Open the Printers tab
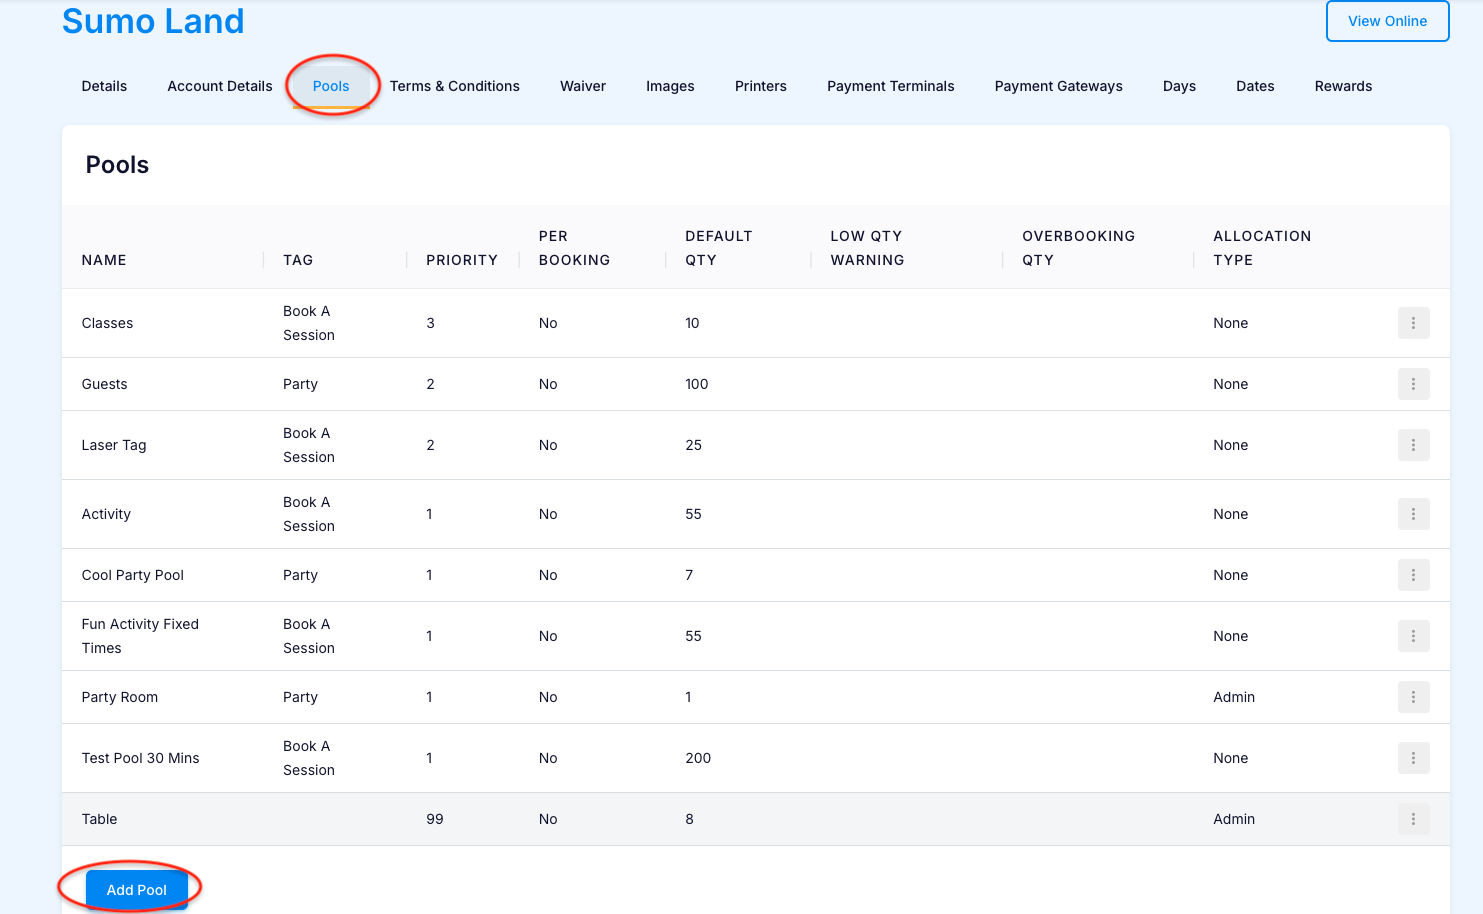 [761, 86]
